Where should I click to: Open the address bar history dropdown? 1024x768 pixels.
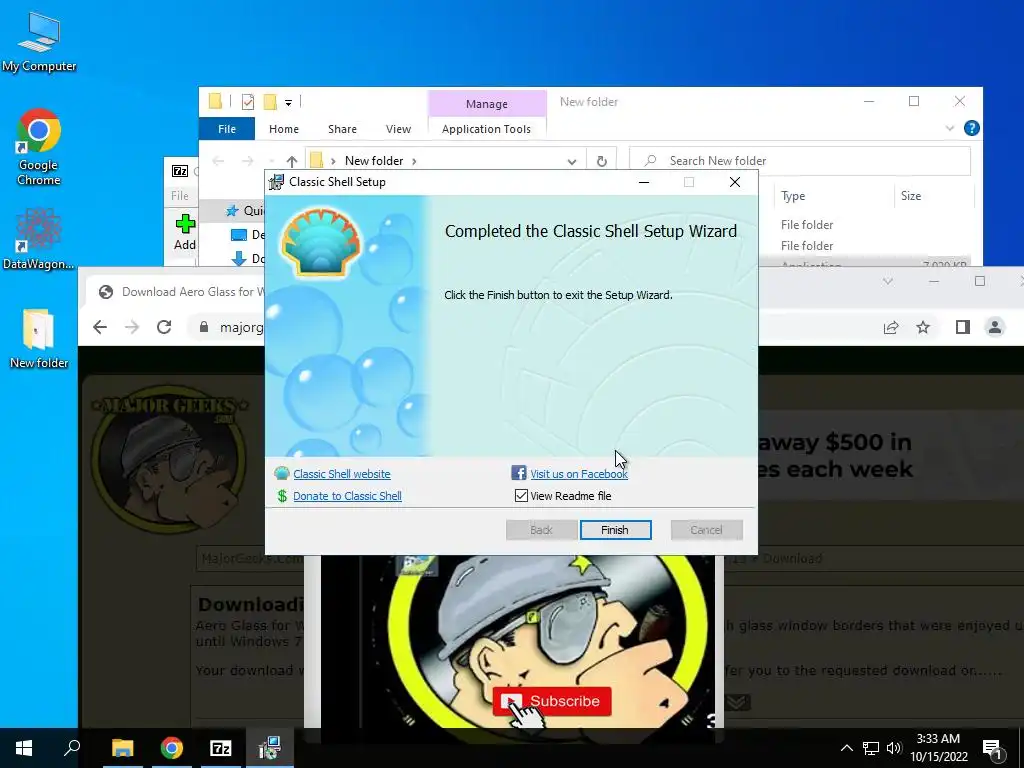[x=571, y=161]
